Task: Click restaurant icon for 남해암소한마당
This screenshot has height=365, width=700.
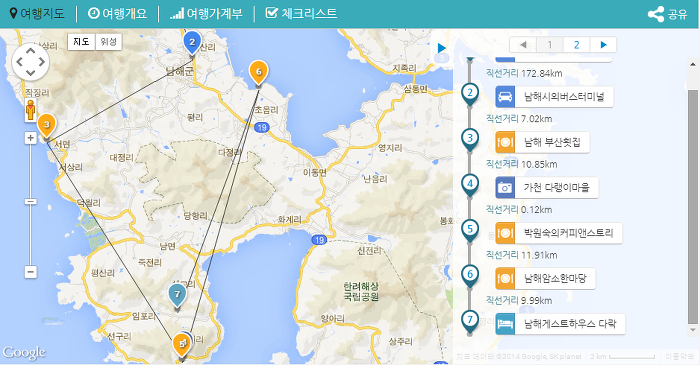Action: click(x=505, y=278)
